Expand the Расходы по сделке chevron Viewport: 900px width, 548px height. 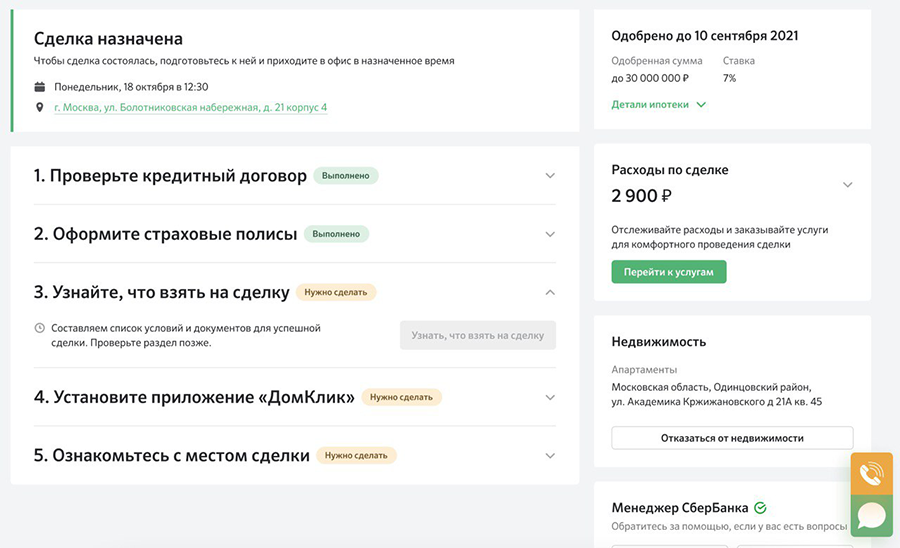click(847, 185)
